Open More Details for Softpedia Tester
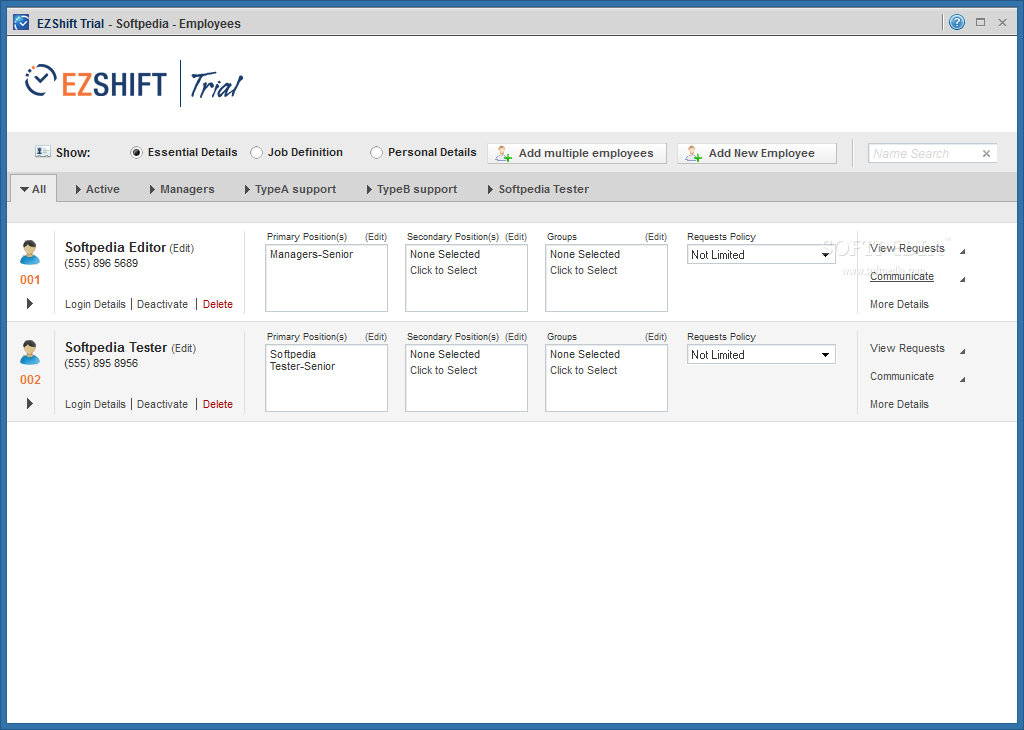The image size is (1024, 730). [x=899, y=404]
